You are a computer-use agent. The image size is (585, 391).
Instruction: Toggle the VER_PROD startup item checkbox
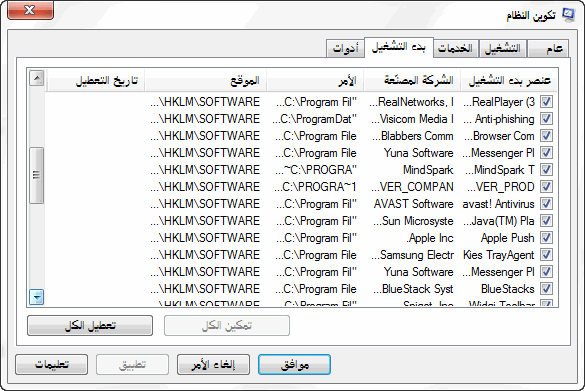[547, 187]
